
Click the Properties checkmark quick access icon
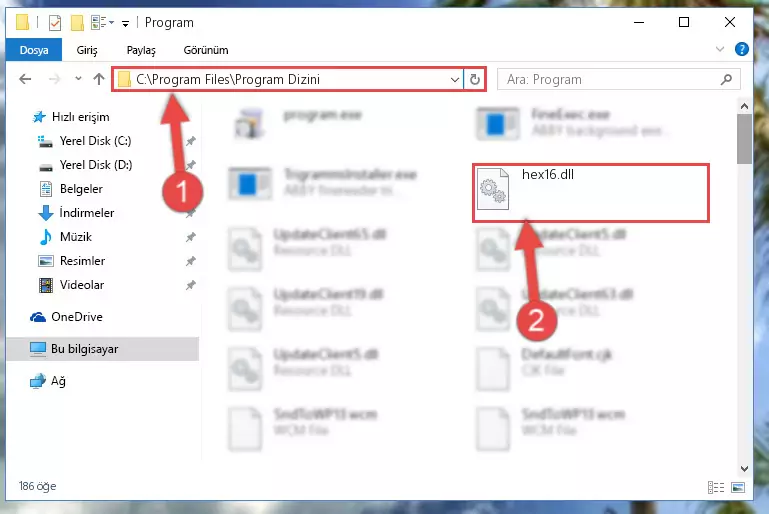click(x=55, y=23)
